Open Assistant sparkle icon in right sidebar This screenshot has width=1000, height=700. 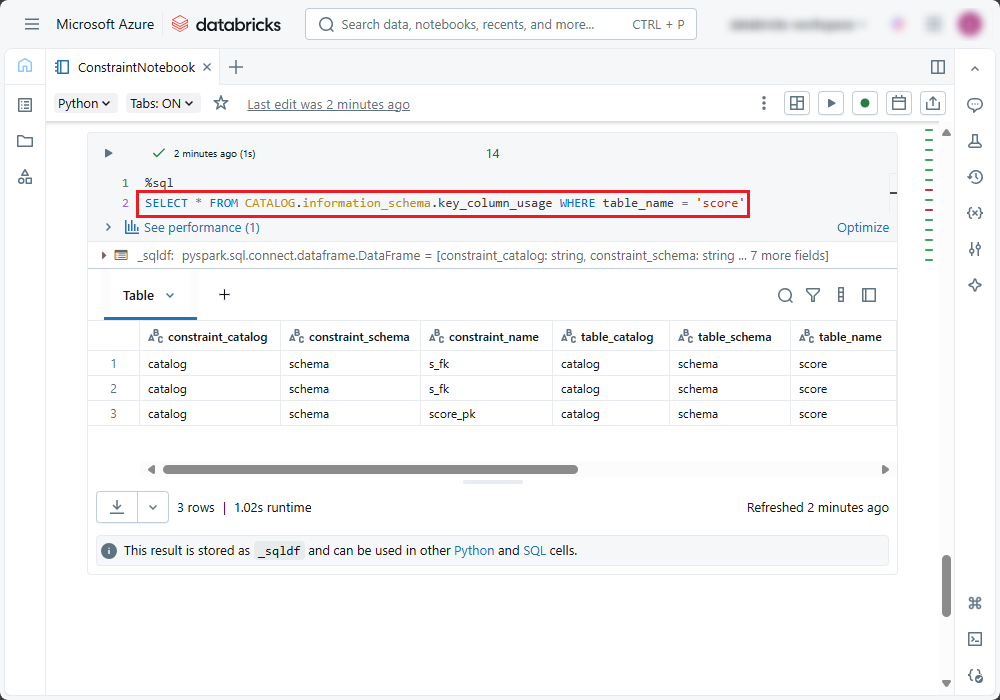975,285
